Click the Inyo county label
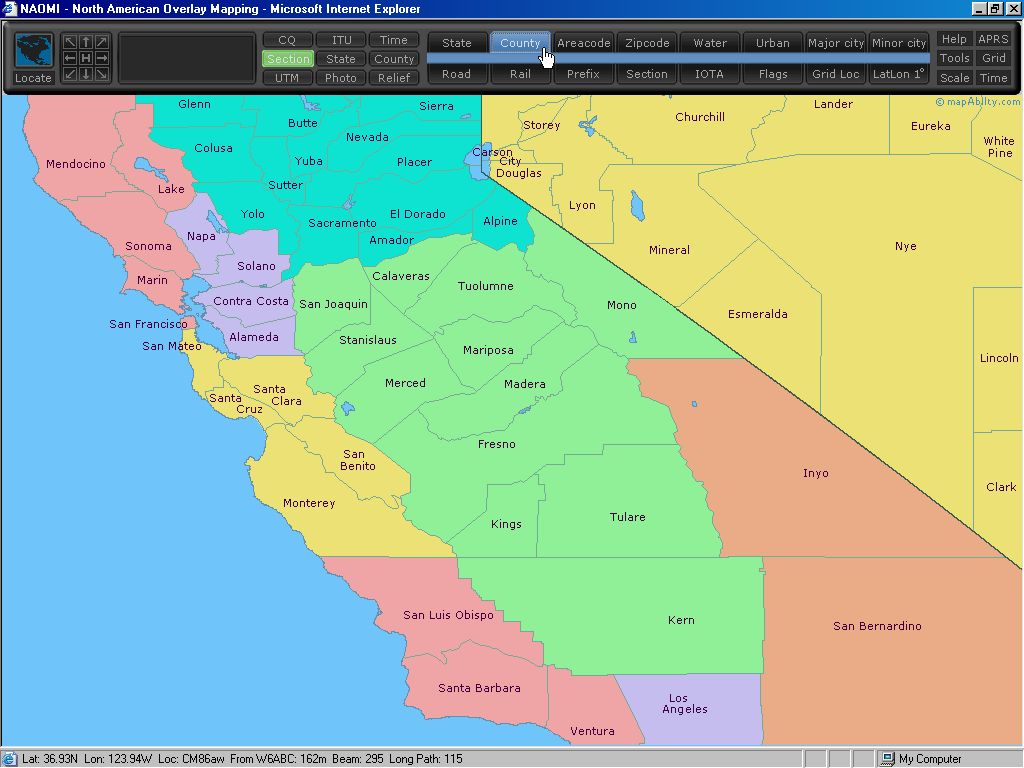1024x768 pixels. (x=816, y=473)
